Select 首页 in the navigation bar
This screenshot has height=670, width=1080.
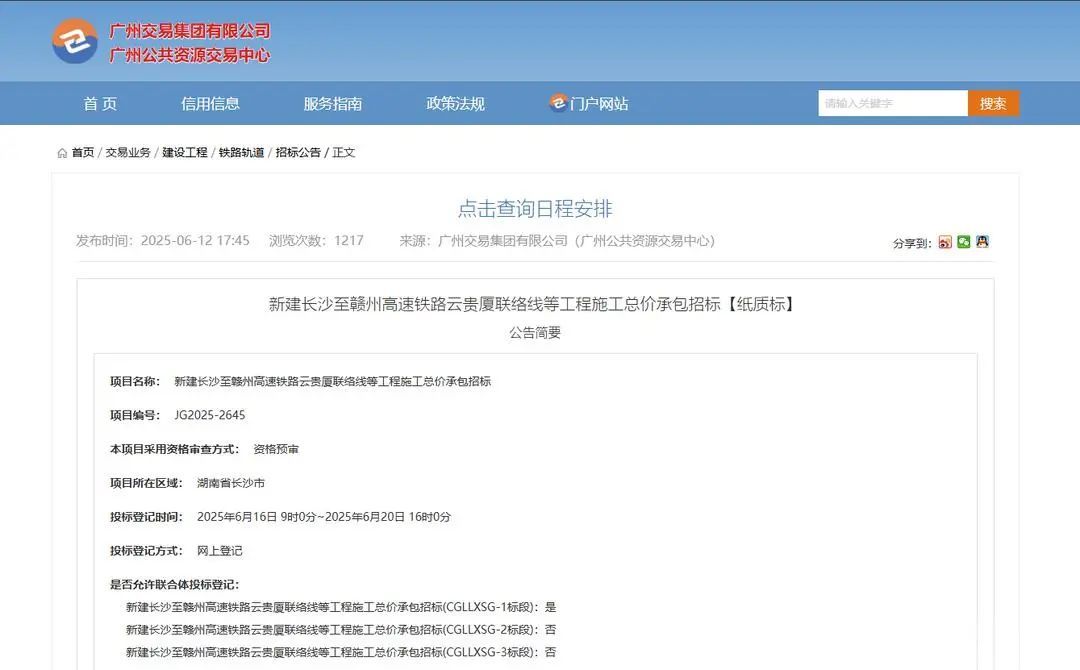tap(99, 103)
